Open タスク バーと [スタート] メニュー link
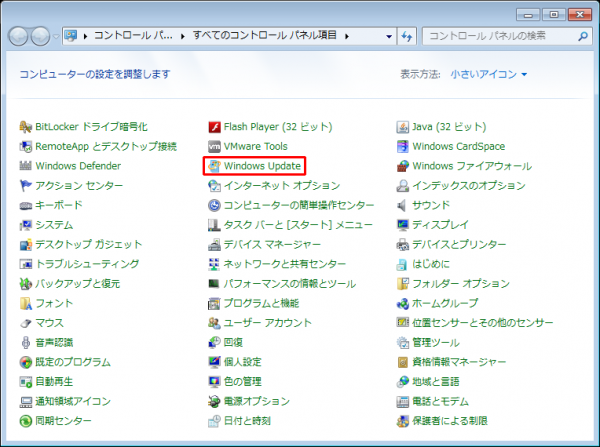The width and height of the screenshot is (600, 447). pyautogui.click(x=298, y=225)
